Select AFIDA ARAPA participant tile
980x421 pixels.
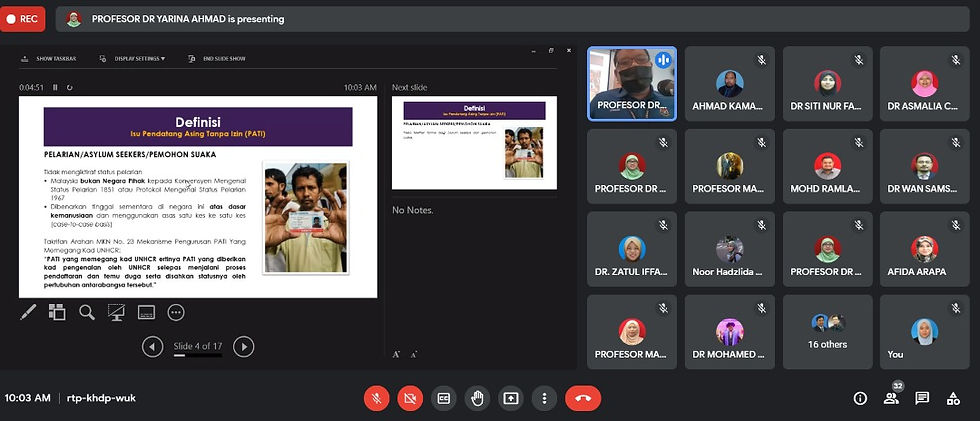point(925,249)
